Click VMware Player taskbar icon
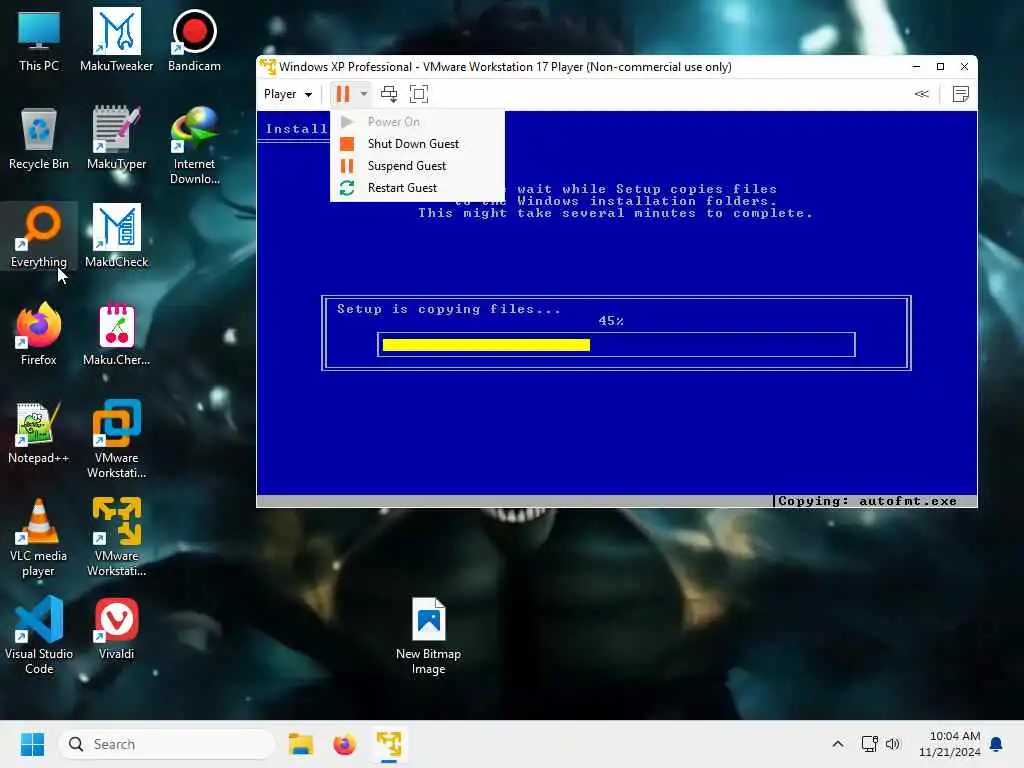Viewport: 1024px width, 768px height. (x=389, y=744)
